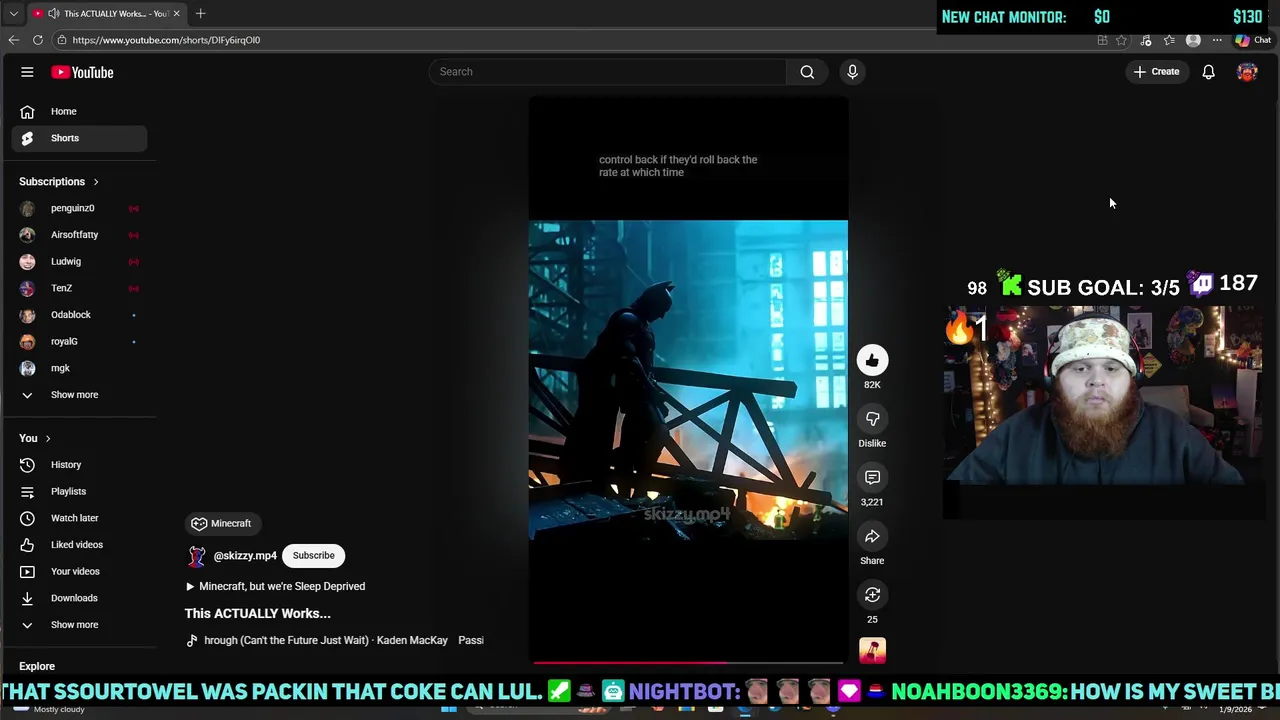Open the penguinz0 subscription
The image size is (1280, 720).
coord(79,208)
